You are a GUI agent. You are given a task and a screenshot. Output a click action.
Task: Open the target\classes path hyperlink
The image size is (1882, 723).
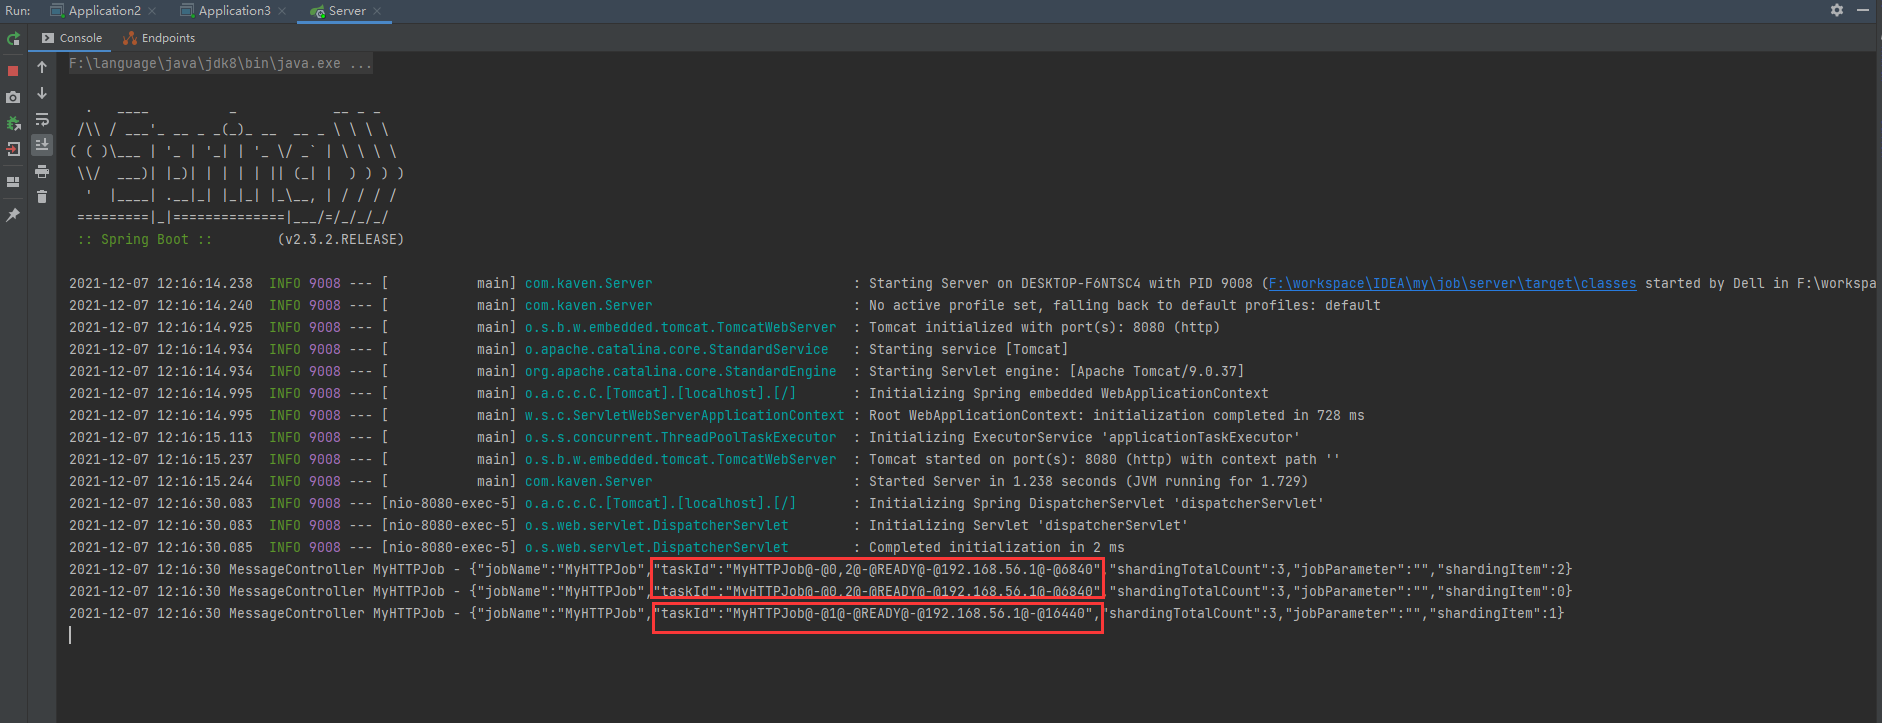click(1452, 284)
